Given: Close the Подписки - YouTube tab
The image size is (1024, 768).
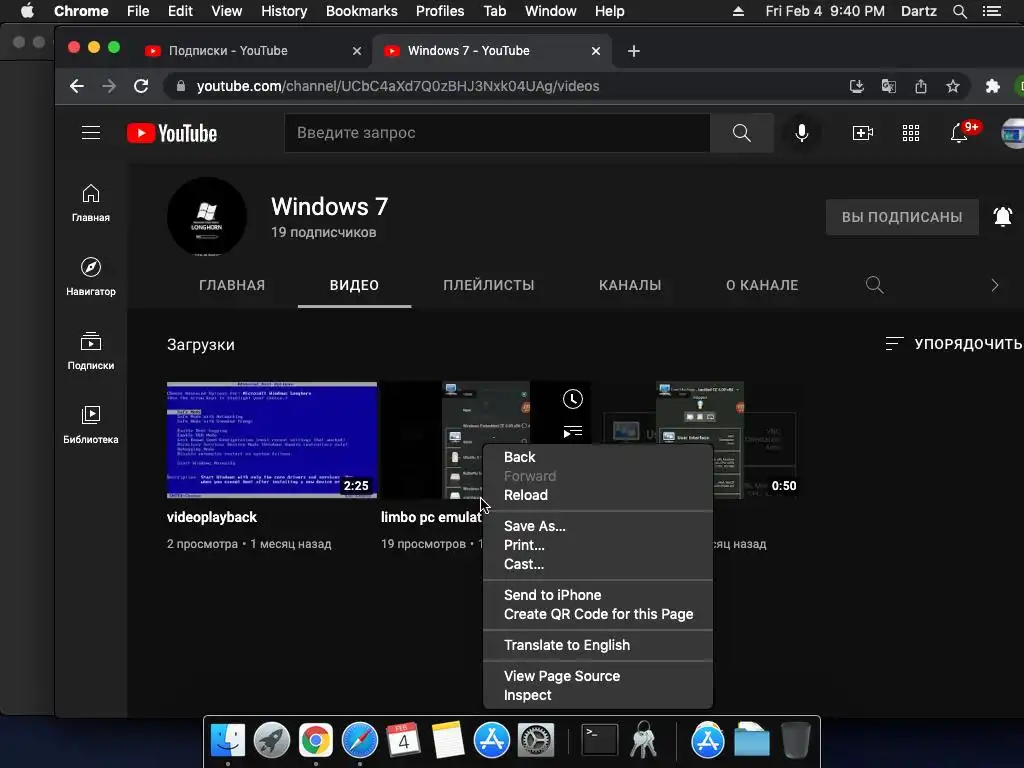Looking at the screenshot, I should coord(357,51).
